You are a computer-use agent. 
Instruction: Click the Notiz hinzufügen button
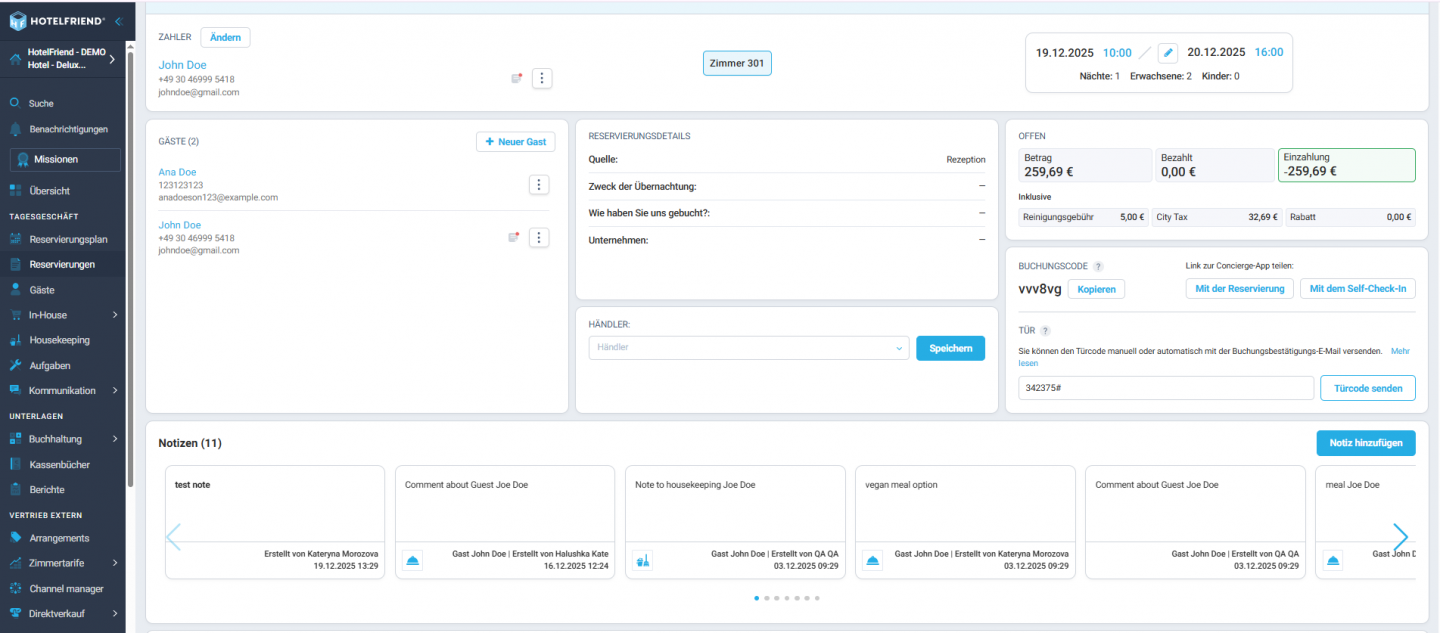click(1365, 443)
